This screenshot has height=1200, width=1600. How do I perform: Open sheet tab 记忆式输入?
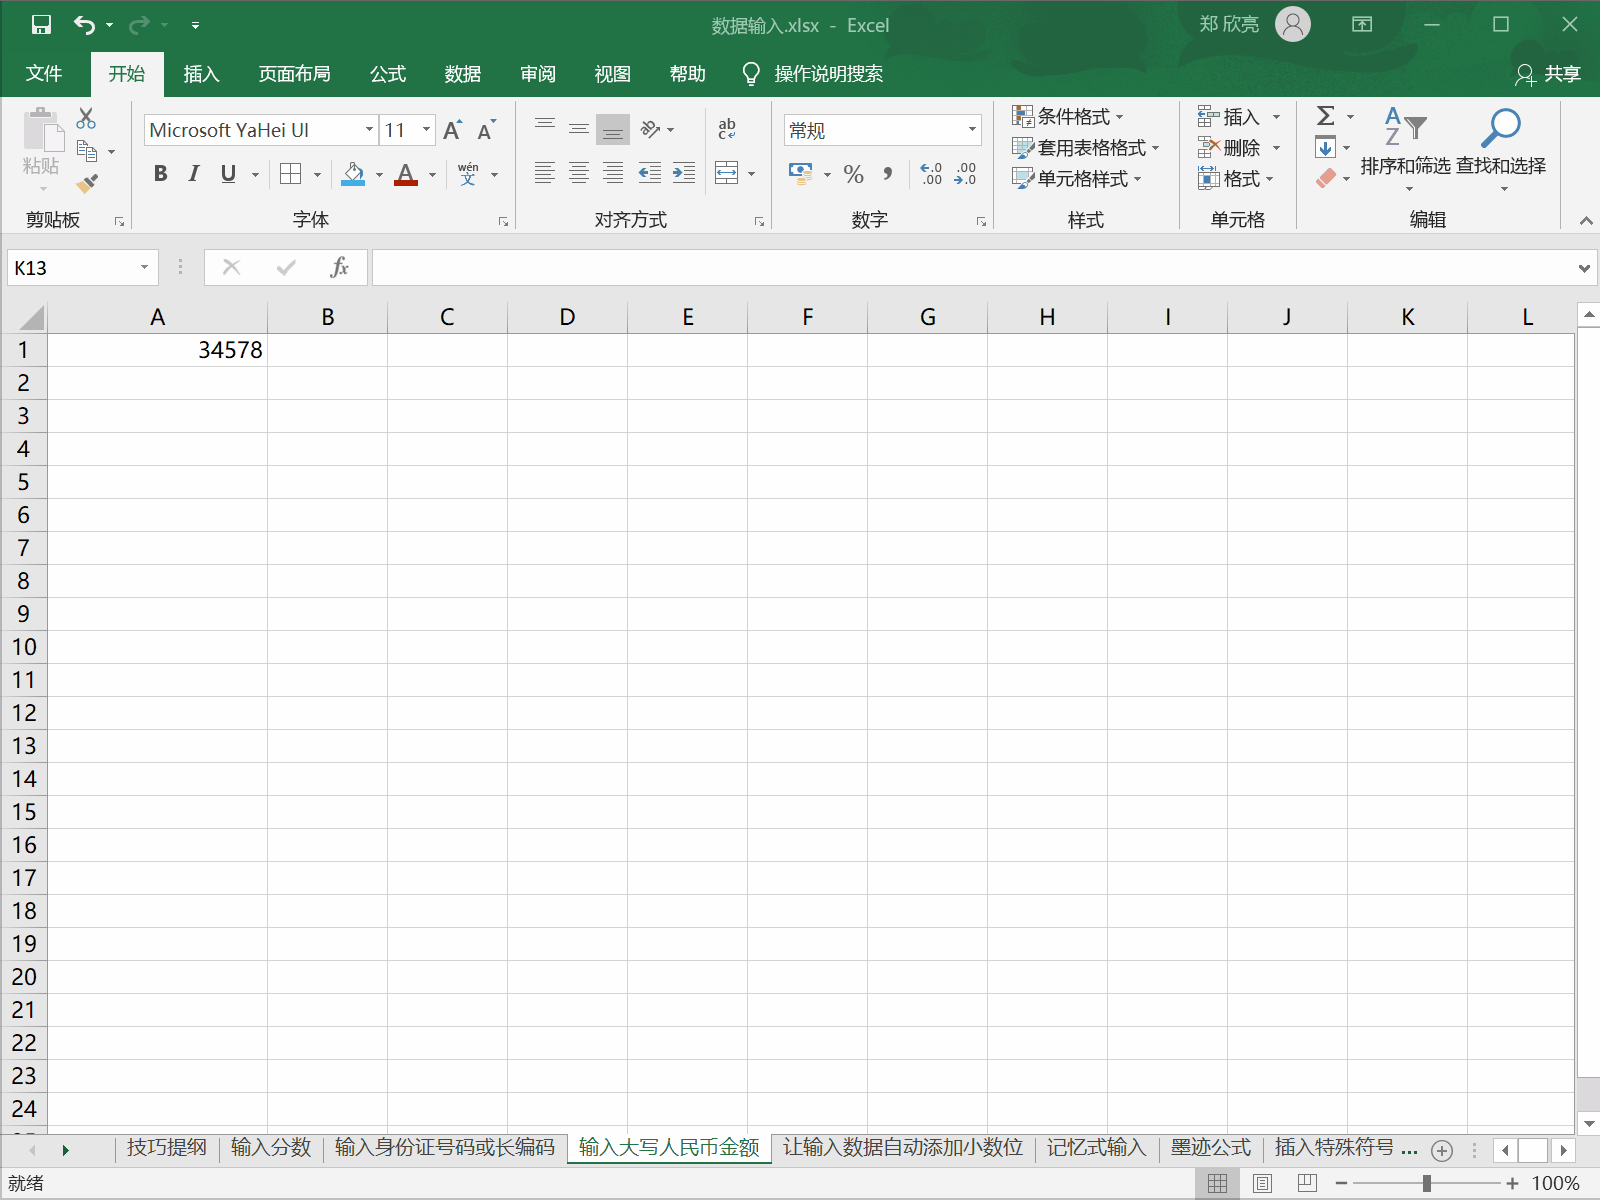(1096, 1148)
